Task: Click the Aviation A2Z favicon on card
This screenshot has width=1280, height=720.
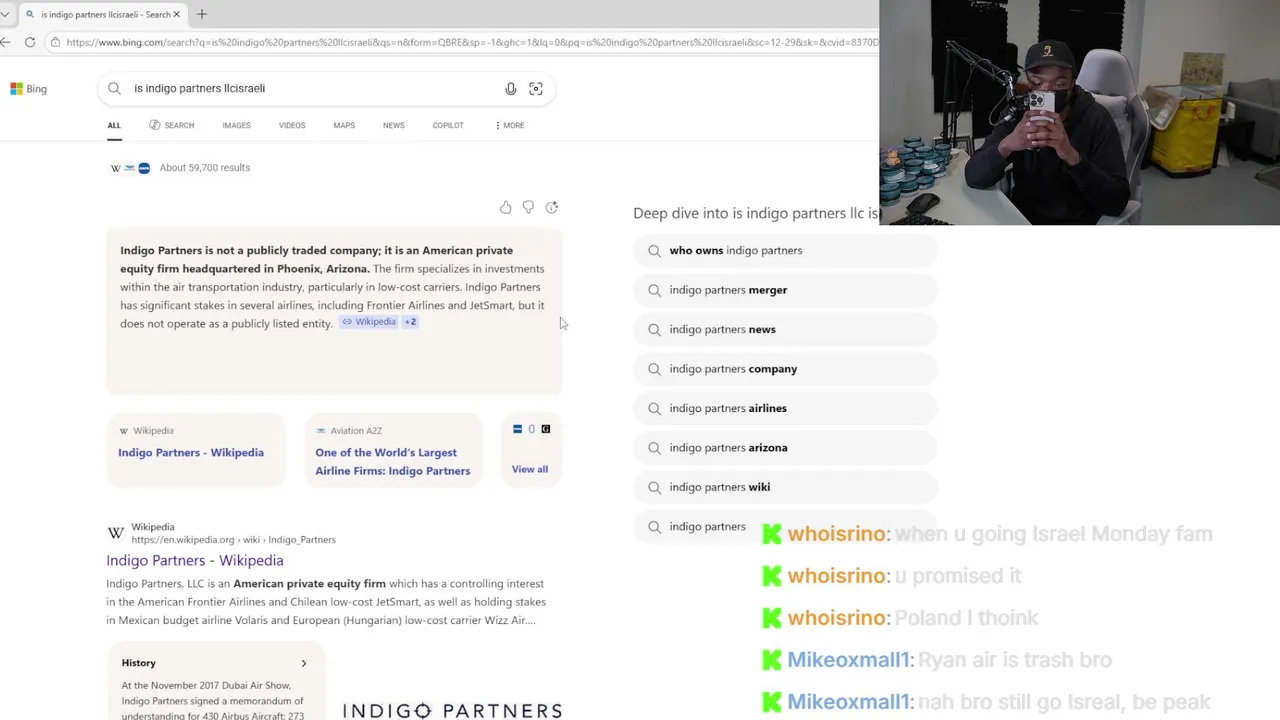Action: click(321, 431)
